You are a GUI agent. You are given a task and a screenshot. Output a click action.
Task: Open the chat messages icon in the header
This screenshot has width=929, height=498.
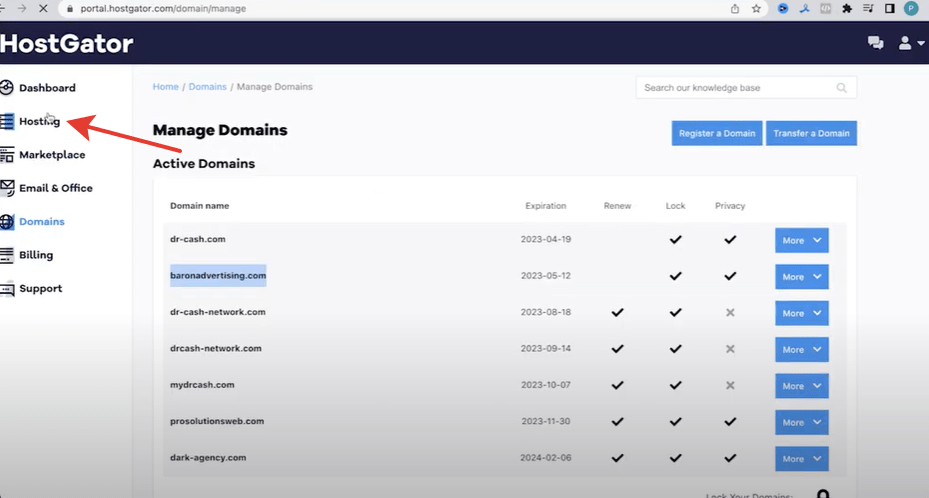pos(876,43)
